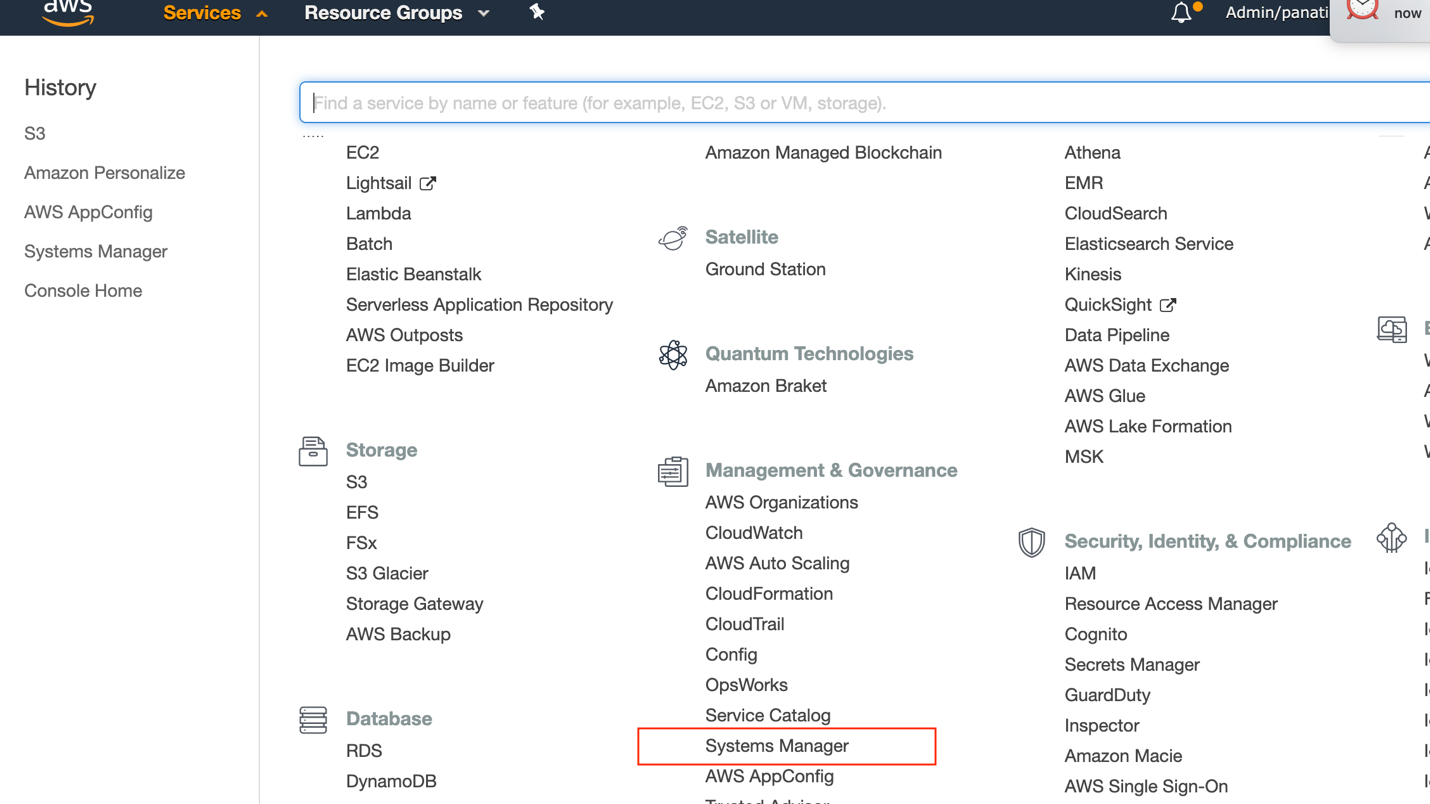Click the Storage category icon
Screen dimensions: 1430x804
coord(313,451)
